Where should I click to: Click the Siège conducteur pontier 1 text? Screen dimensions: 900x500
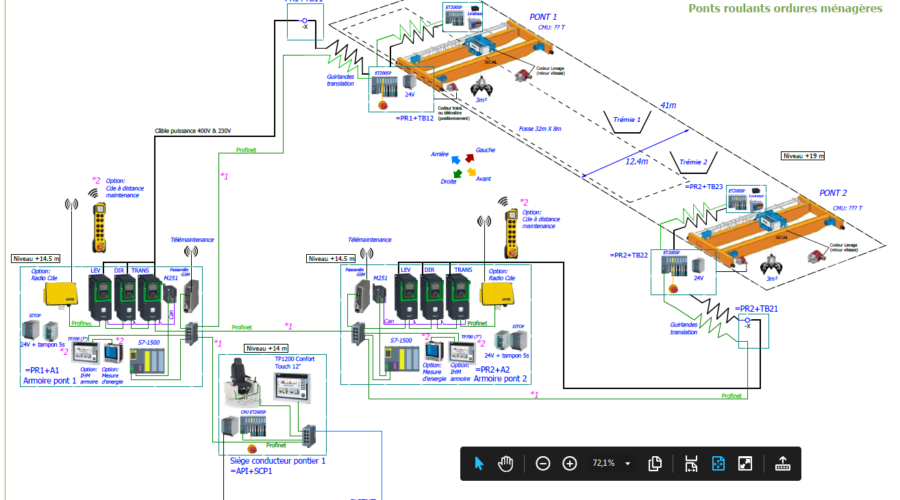277,460
